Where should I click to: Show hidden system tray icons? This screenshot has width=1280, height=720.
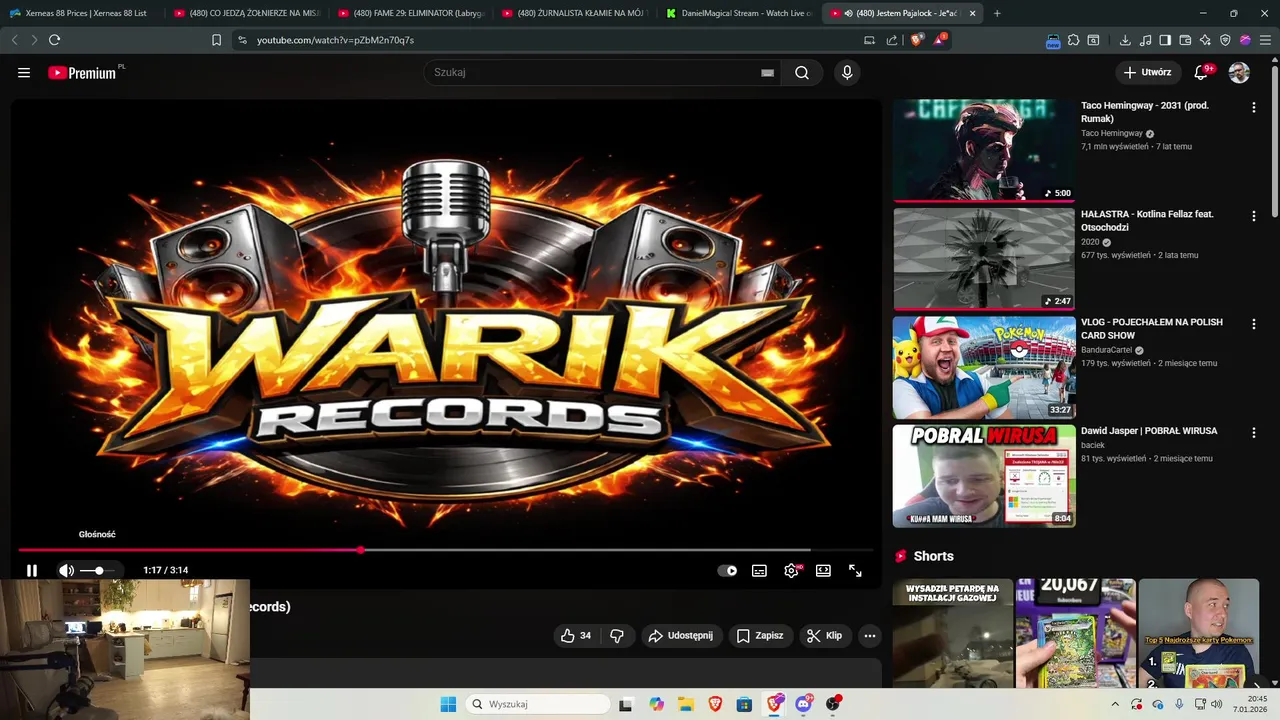coord(1115,704)
